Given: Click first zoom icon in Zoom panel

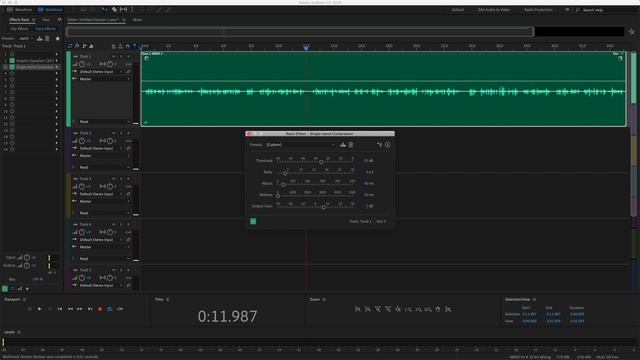Looking at the screenshot, I should point(358,309).
